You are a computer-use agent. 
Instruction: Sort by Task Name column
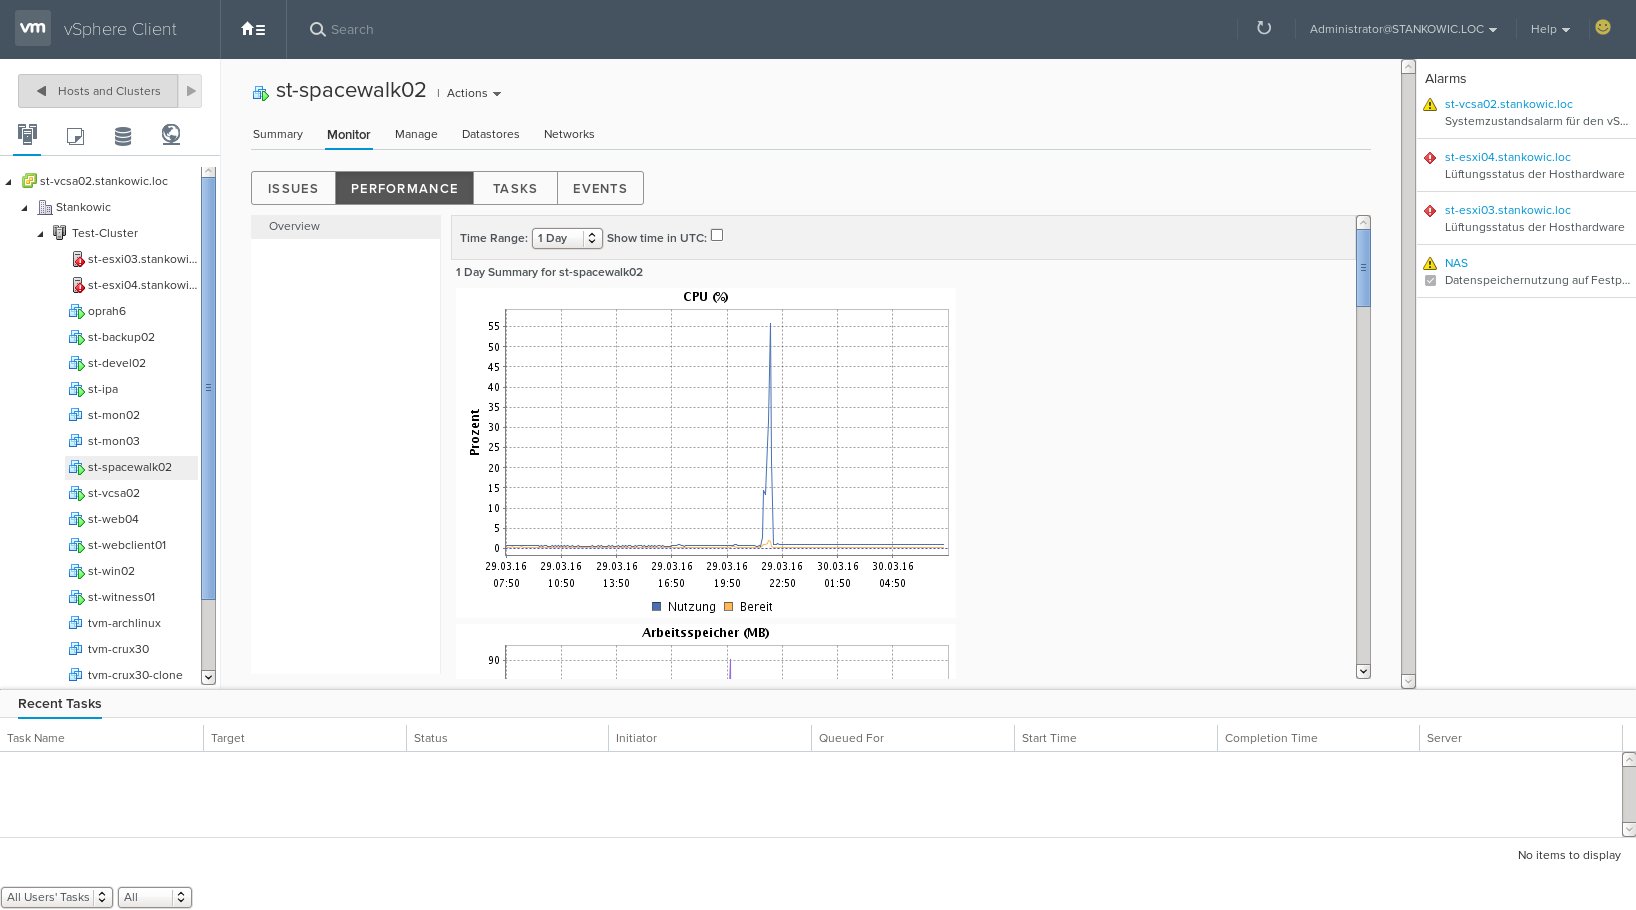pos(101,738)
